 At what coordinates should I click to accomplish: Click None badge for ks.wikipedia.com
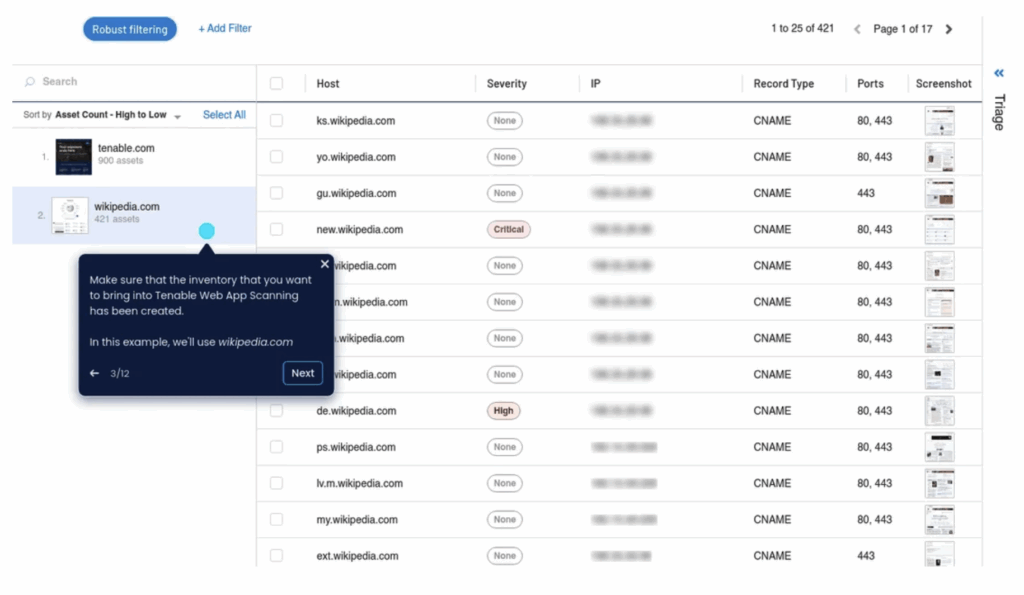click(504, 121)
